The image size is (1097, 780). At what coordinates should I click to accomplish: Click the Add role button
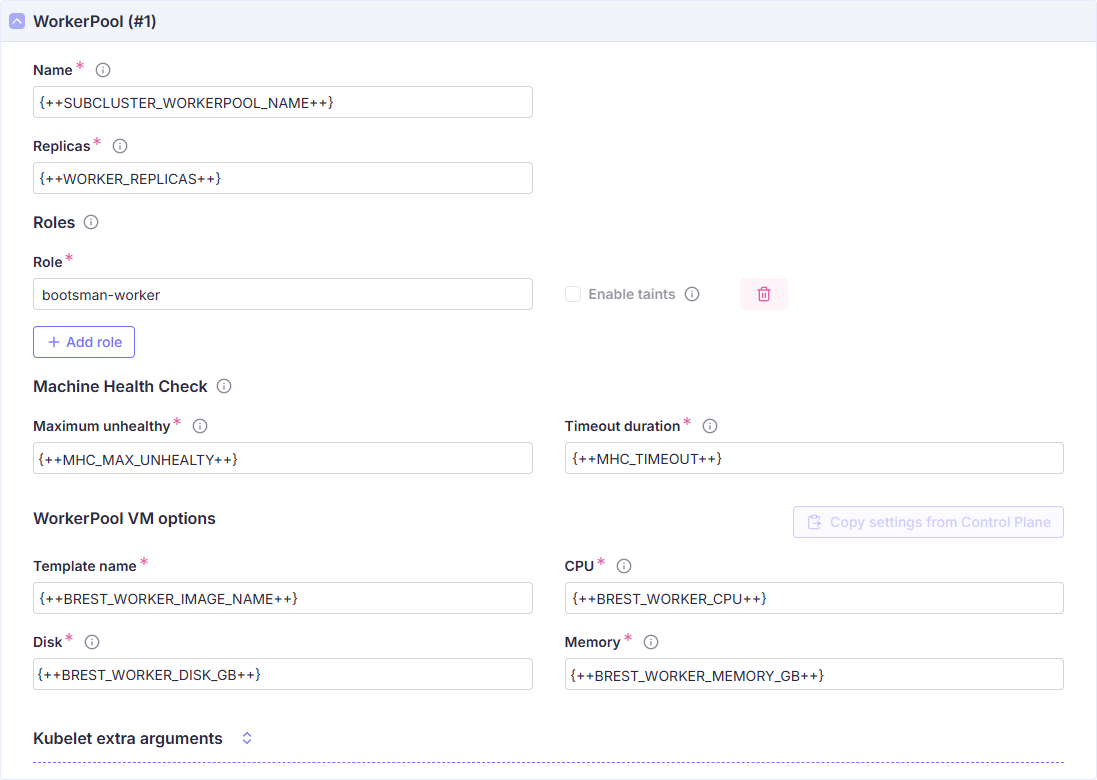[84, 341]
